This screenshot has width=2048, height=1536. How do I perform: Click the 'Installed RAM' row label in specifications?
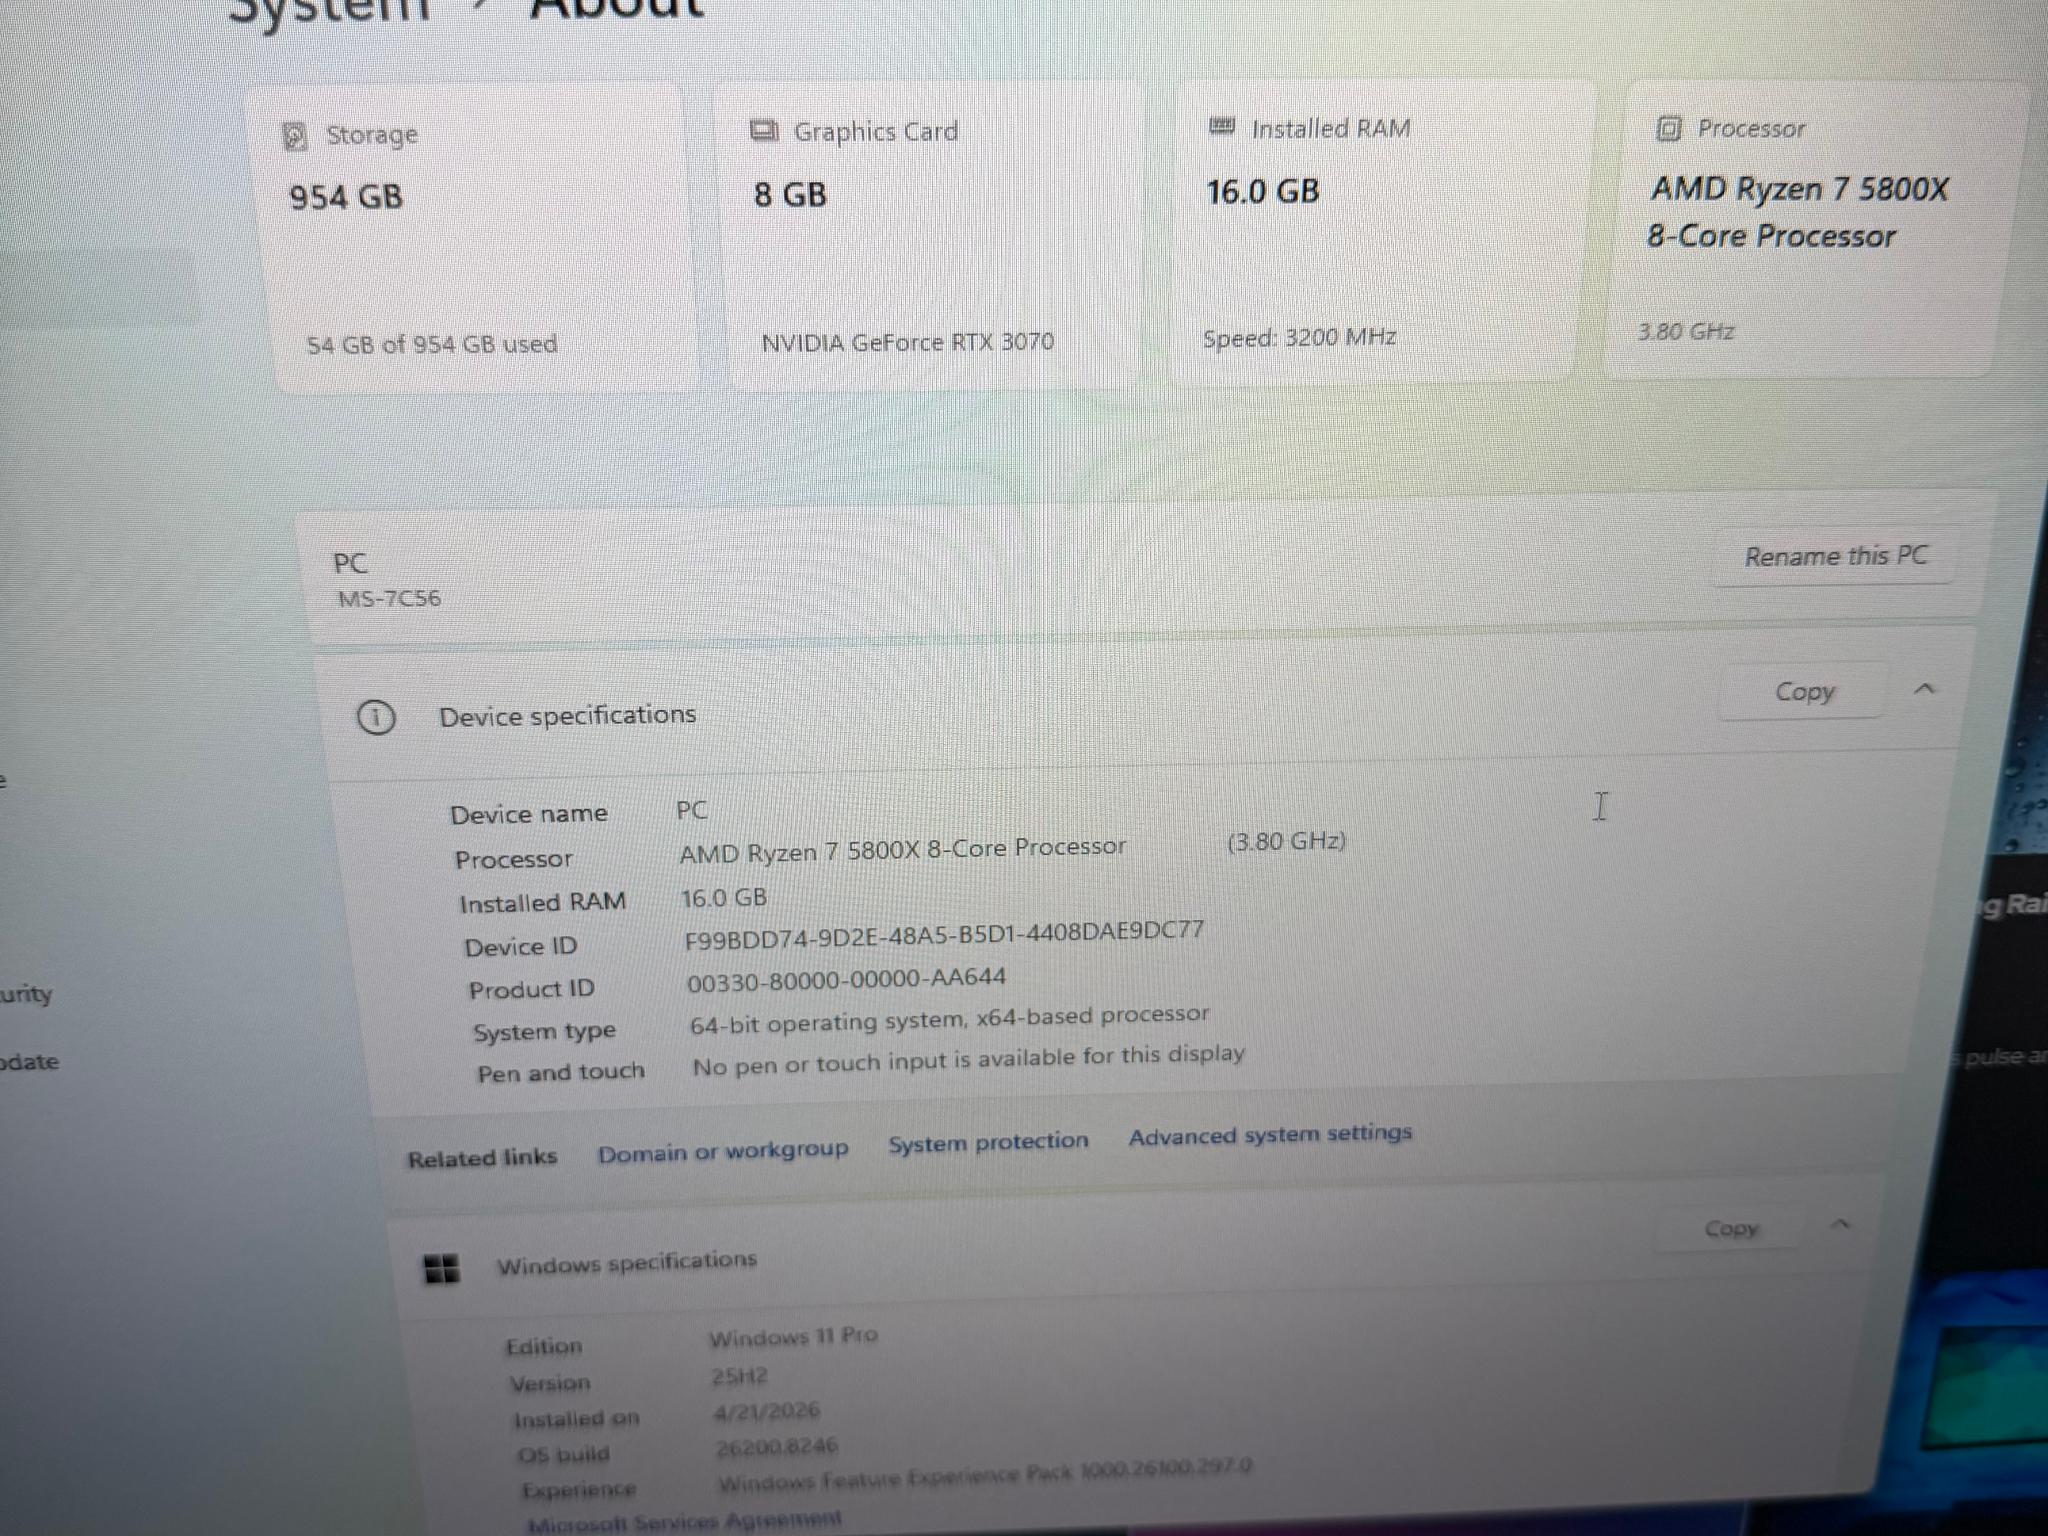click(x=543, y=903)
